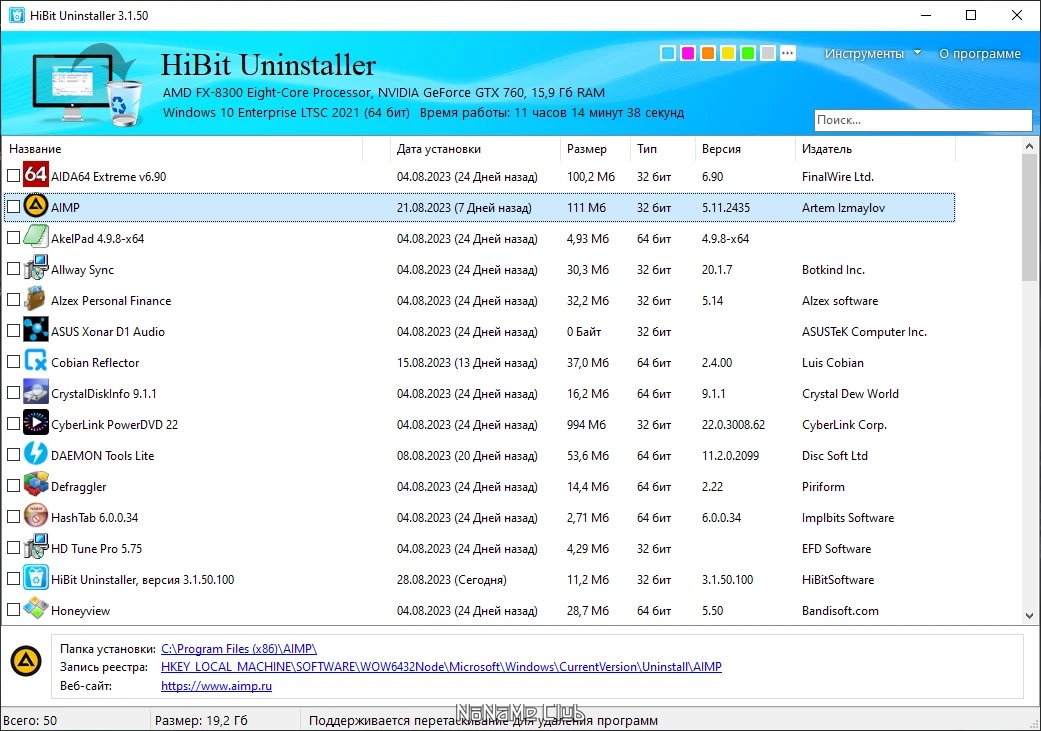The image size is (1041, 731).
Task: Click the Cobian Reflector icon
Action: click(36, 362)
